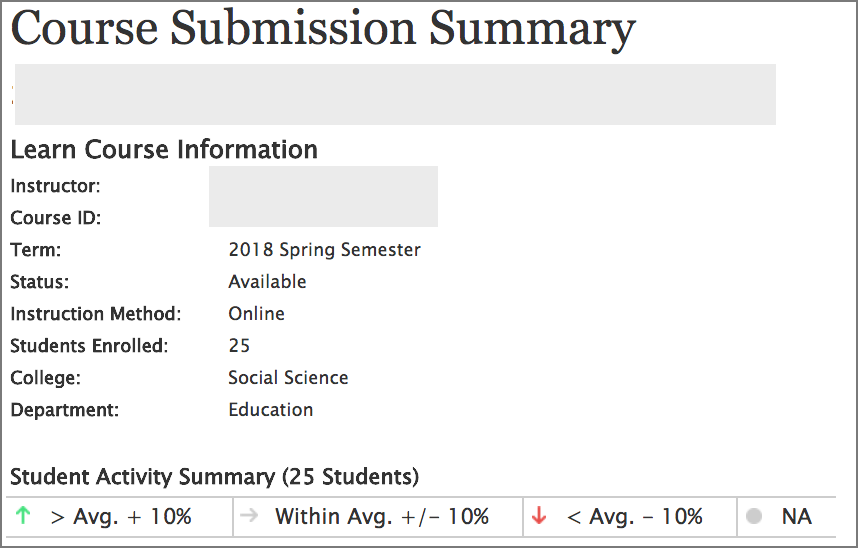This screenshot has width=859, height=550.
Task: Click the NA legend label
Action: 797,517
